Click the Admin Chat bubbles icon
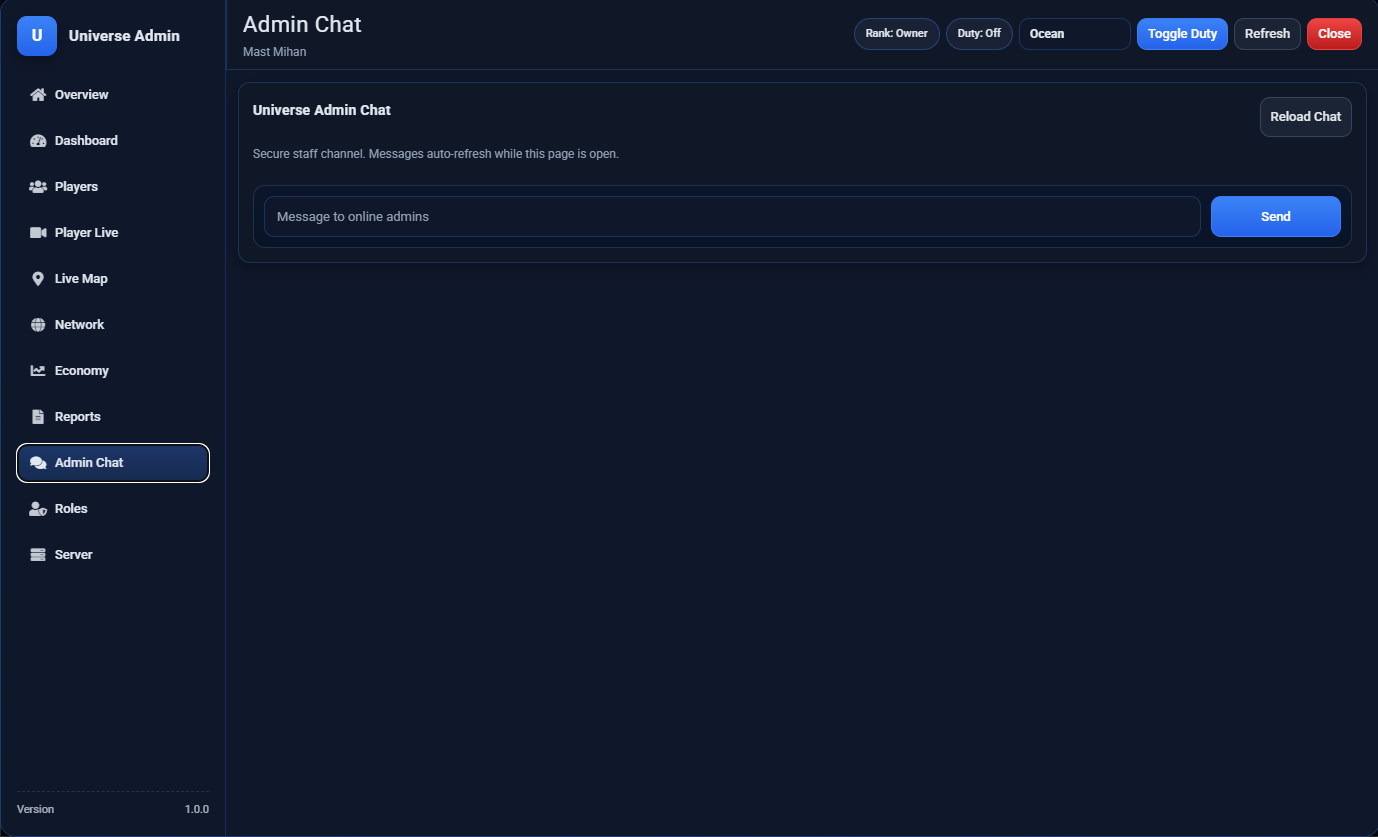Viewport: 1378px width, 837px height. click(x=38, y=463)
